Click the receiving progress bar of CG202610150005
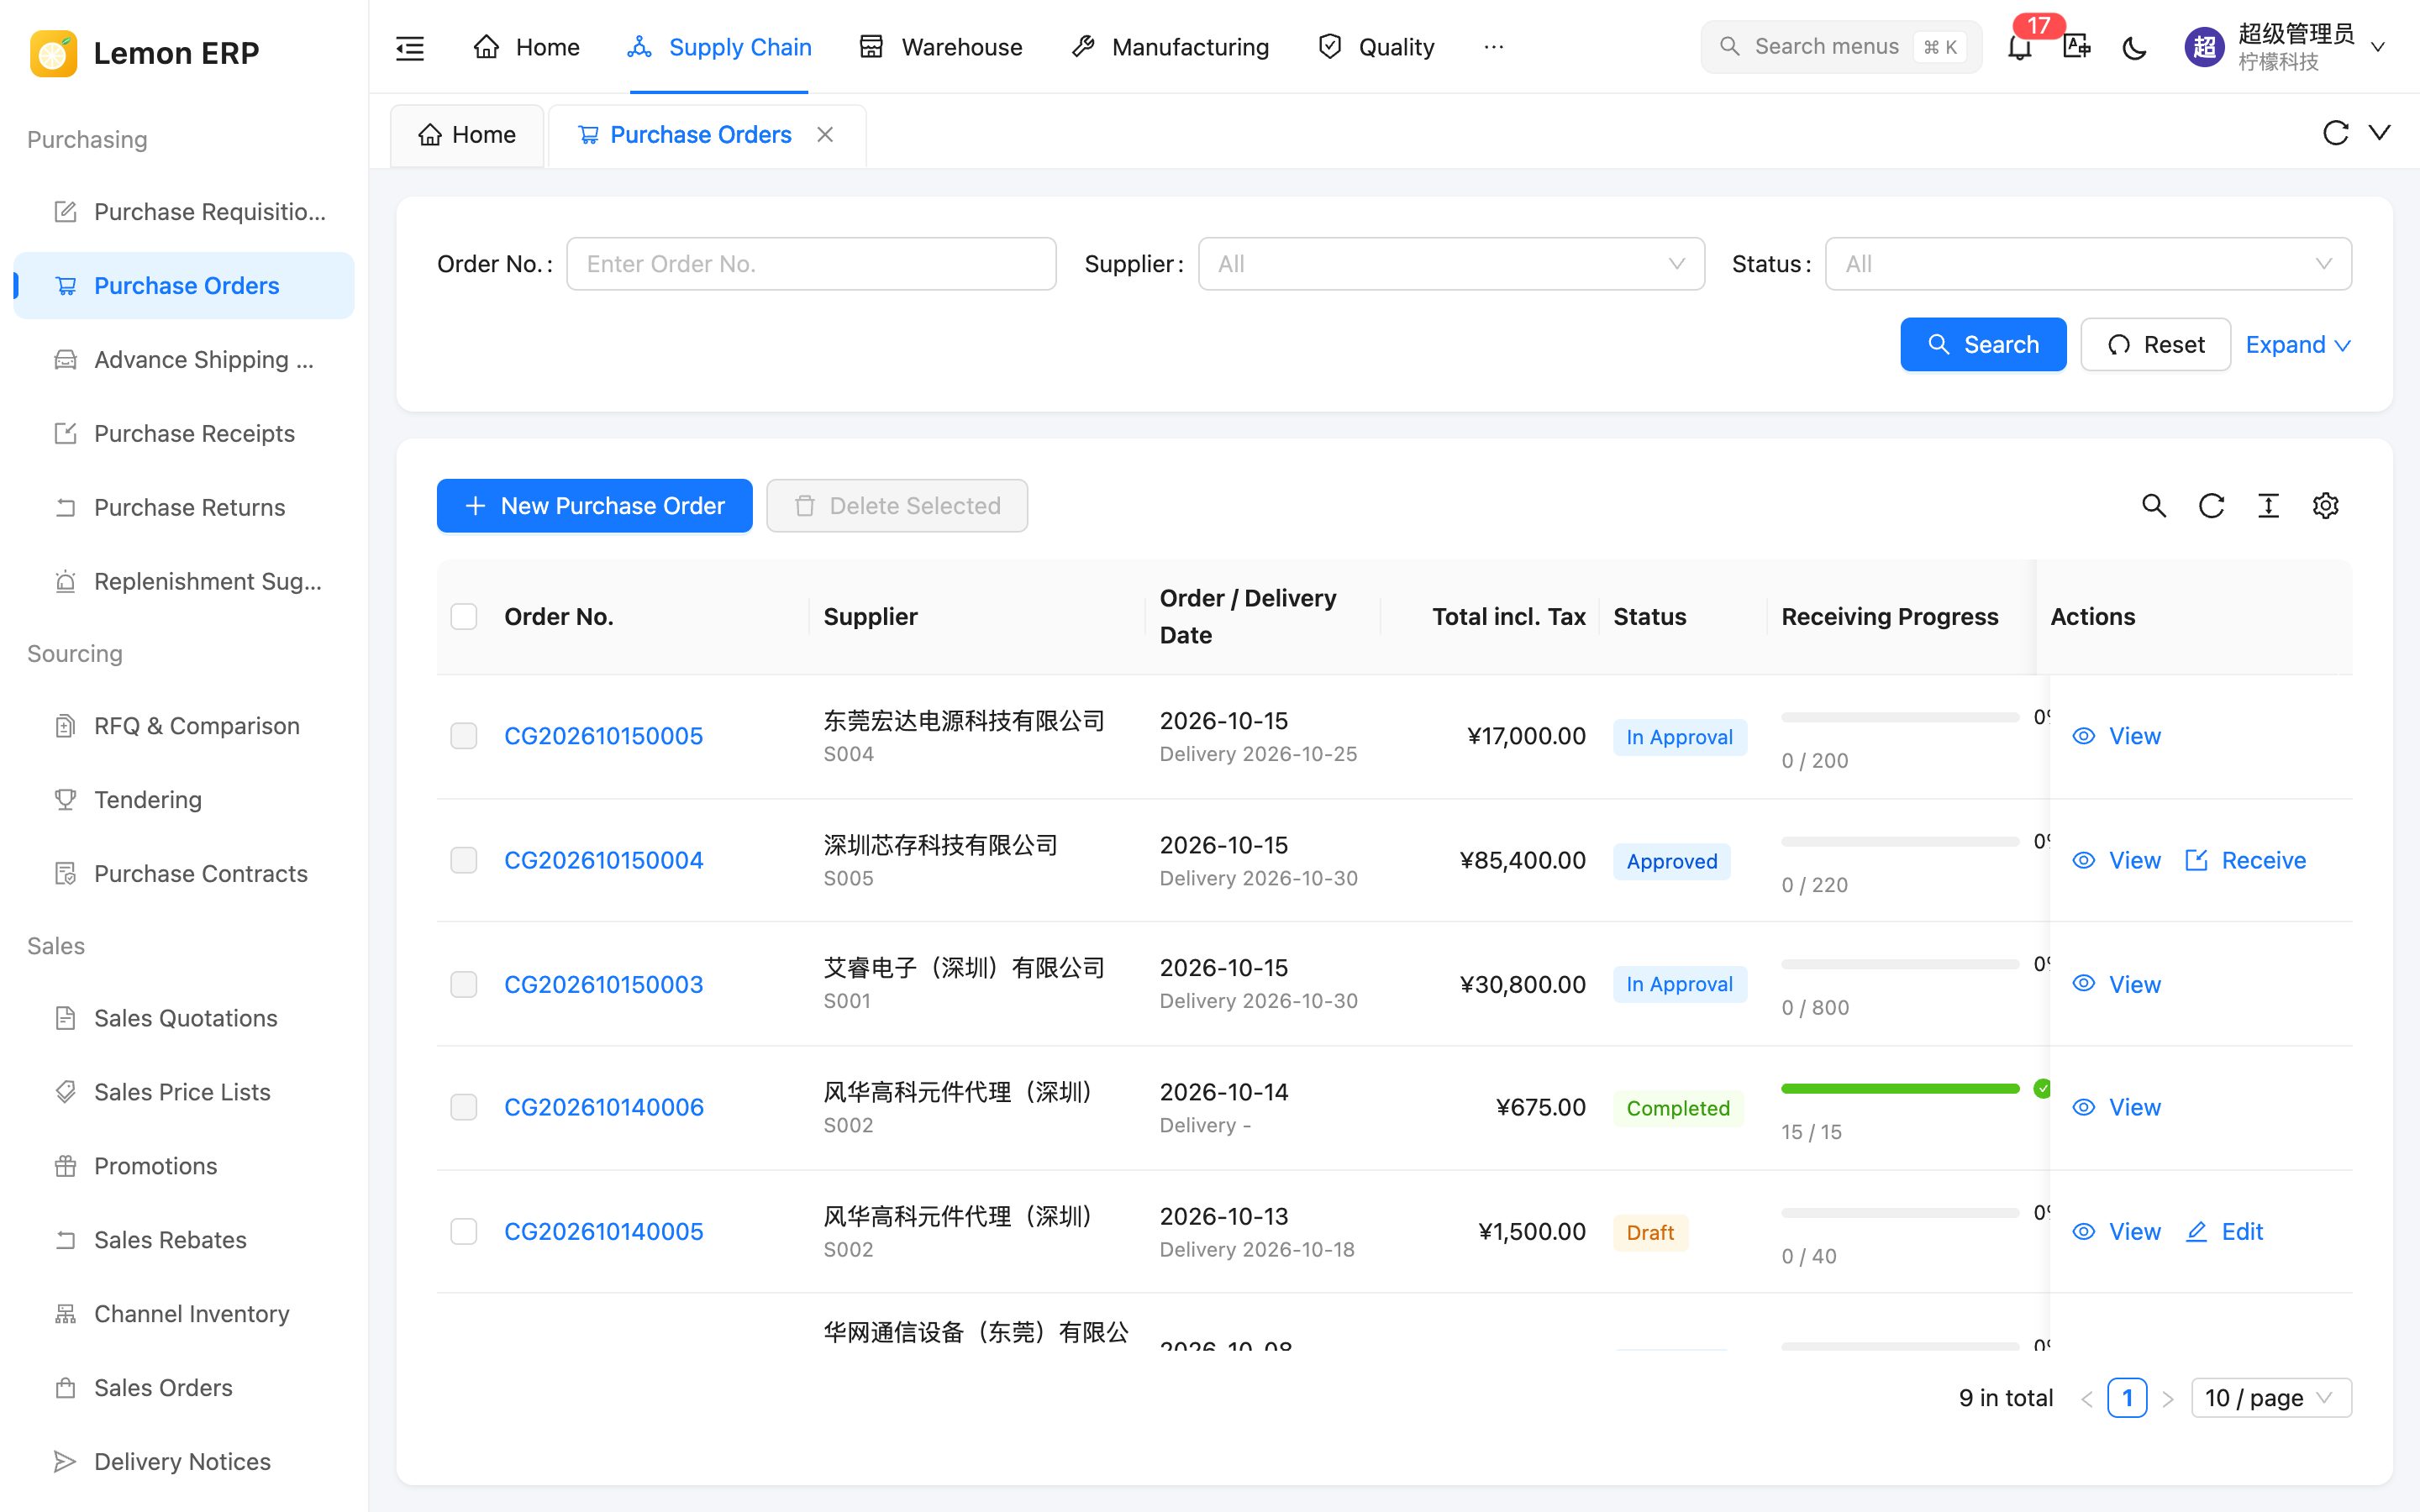 click(1900, 717)
